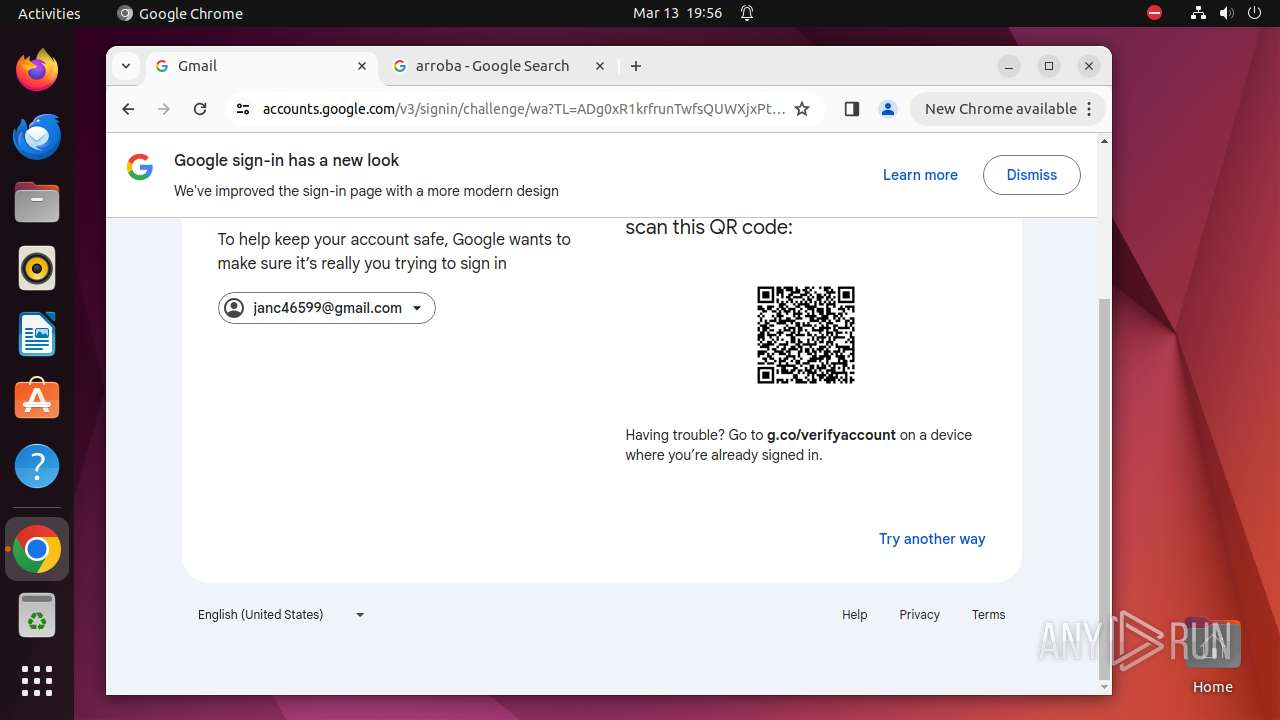Open the clock and calendar panel
This screenshot has width=1280, height=720.
[677, 13]
